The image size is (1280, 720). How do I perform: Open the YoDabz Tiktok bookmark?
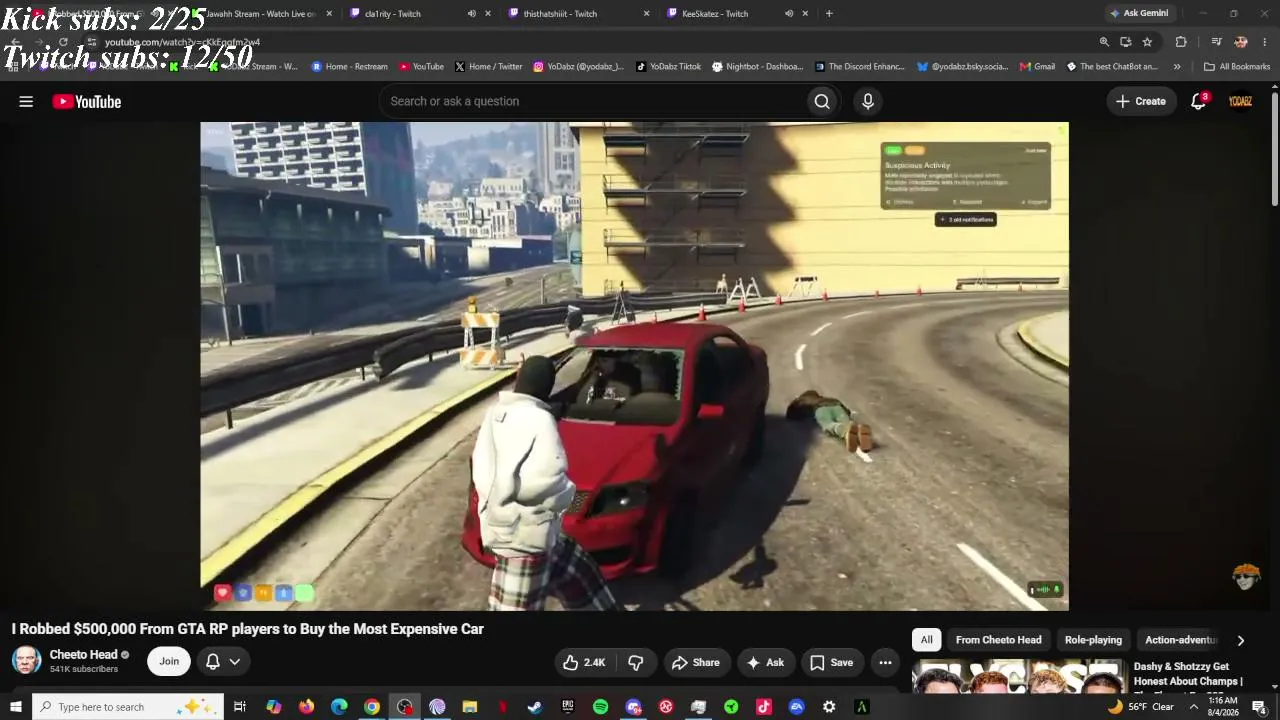[x=669, y=67]
